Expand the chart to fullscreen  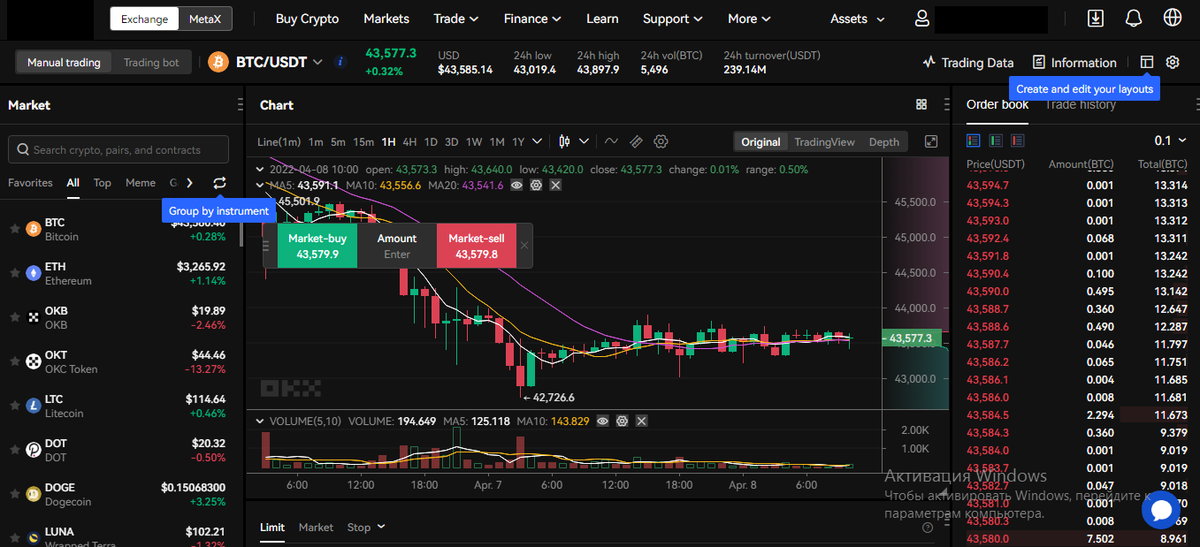(x=931, y=142)
